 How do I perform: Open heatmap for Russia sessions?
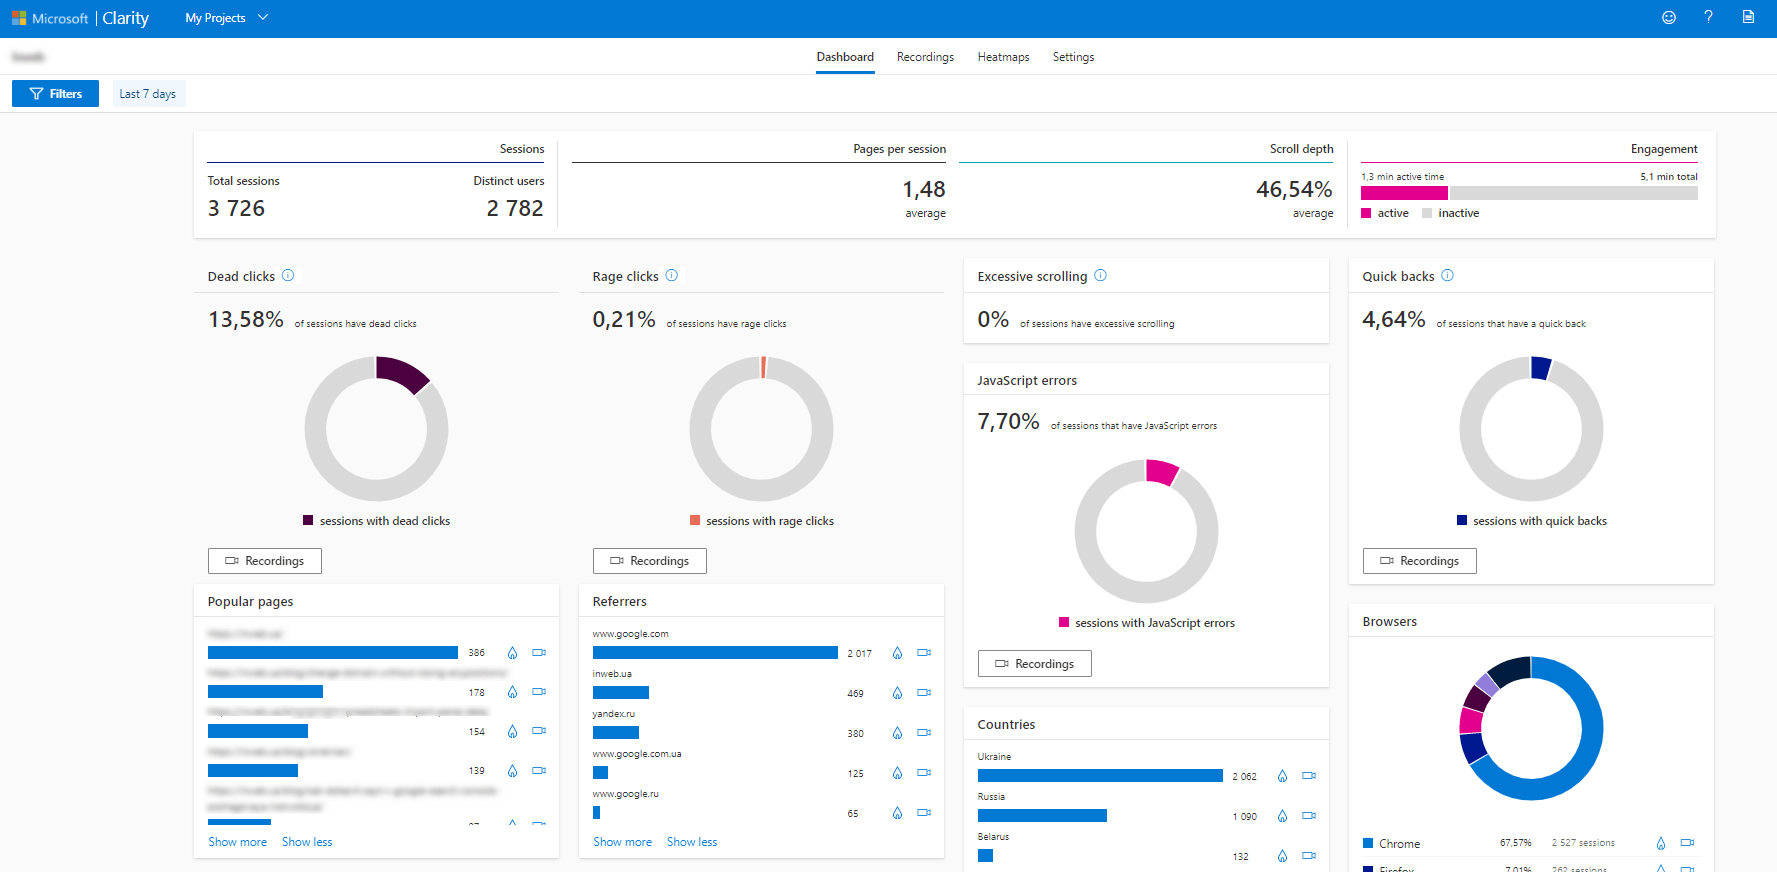(x=1282, y=816)
